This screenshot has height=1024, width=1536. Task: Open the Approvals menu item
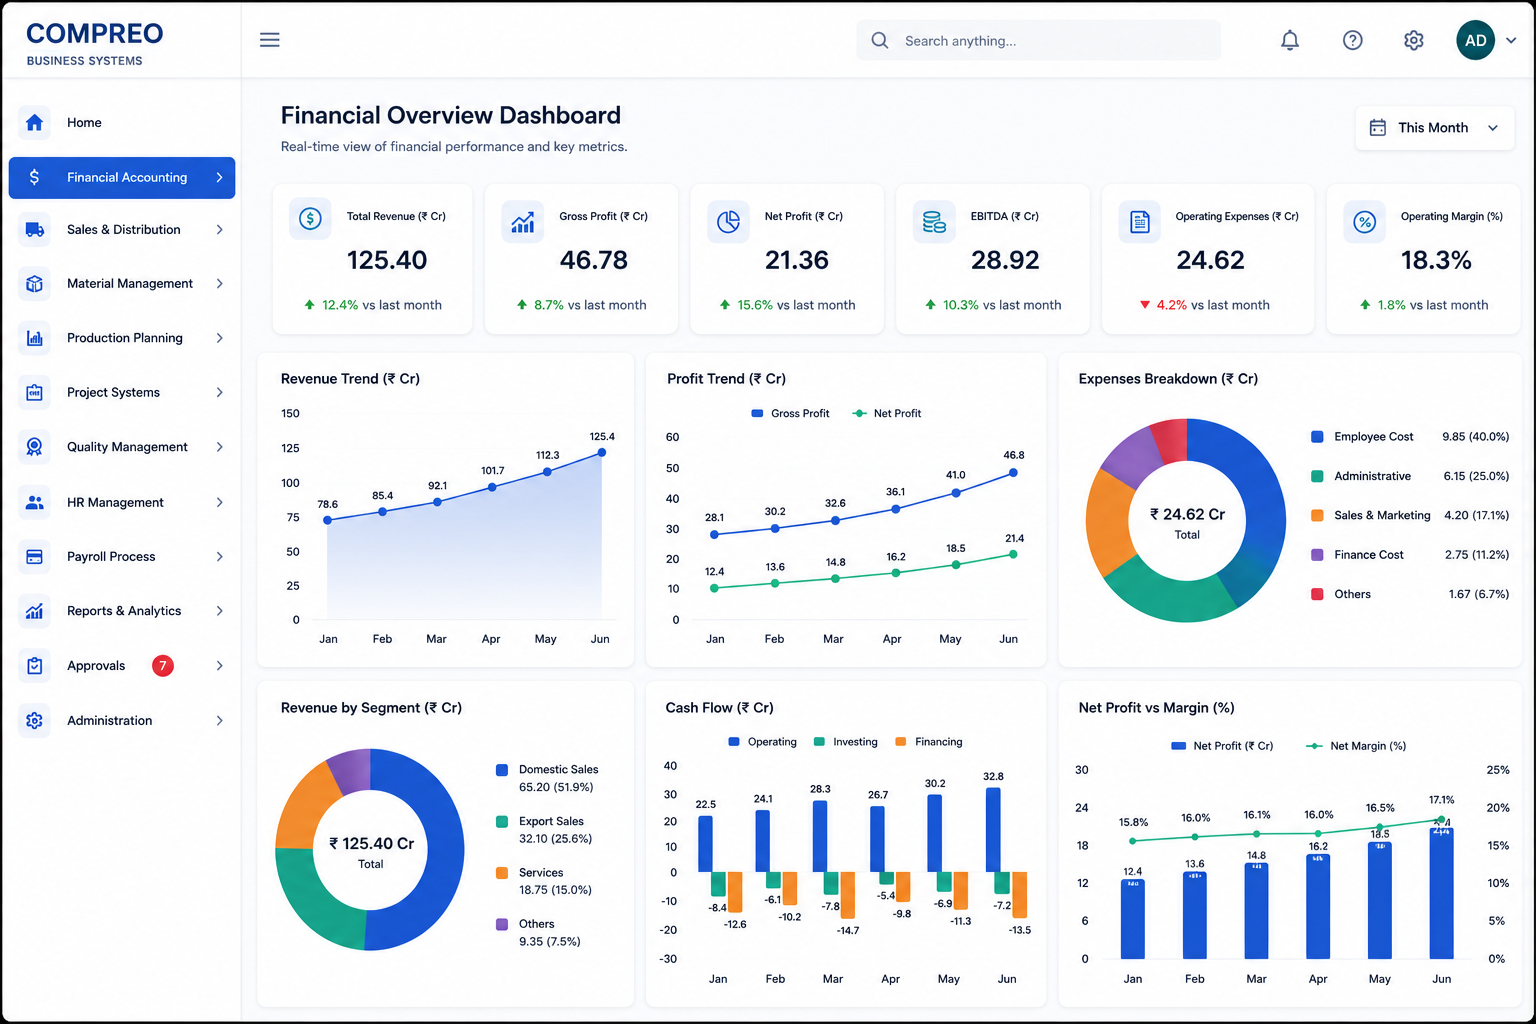122,665
